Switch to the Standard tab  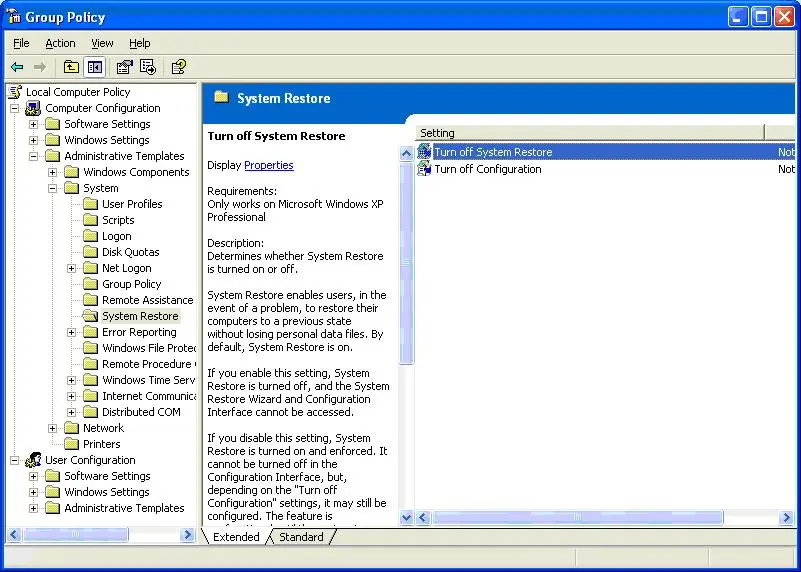tap(301, 537)
